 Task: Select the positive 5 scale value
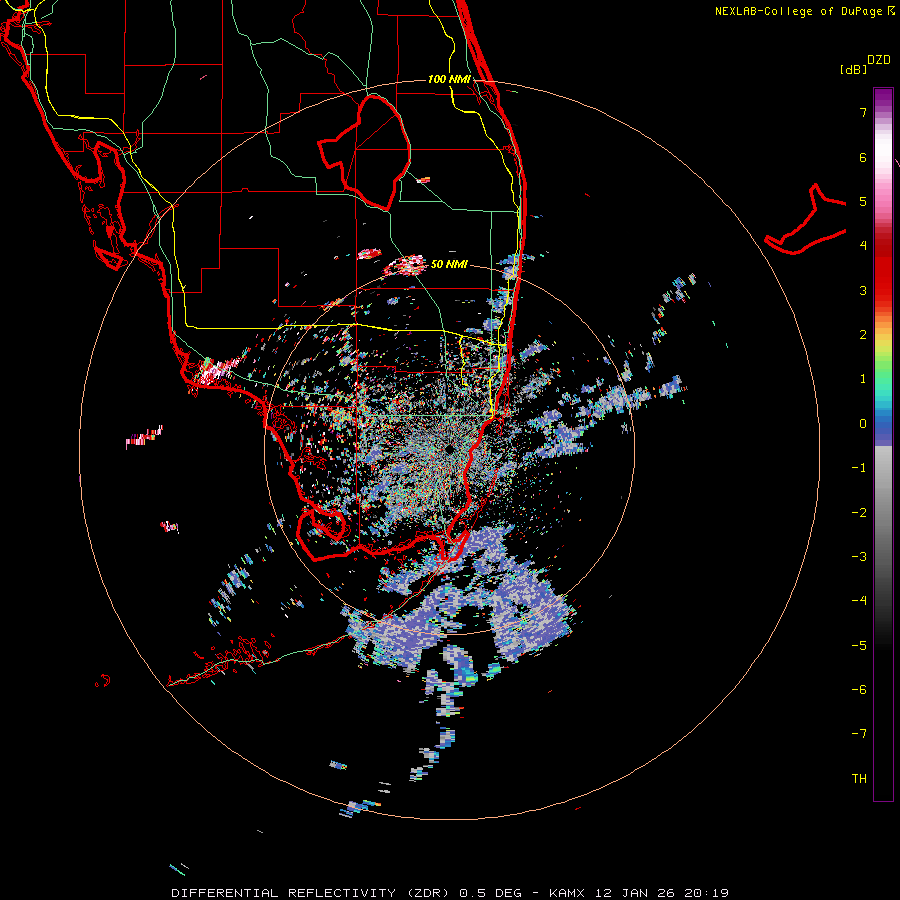[863, 201]
